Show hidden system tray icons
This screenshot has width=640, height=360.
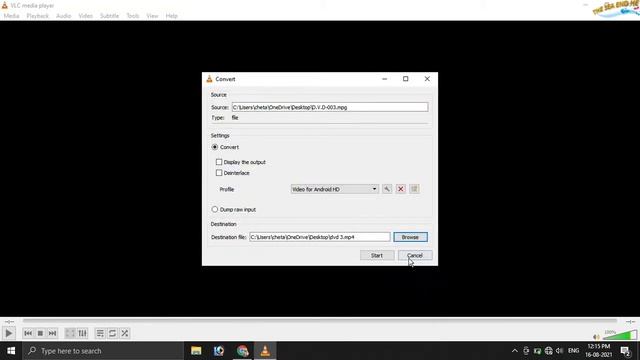(x=515, y=351)
